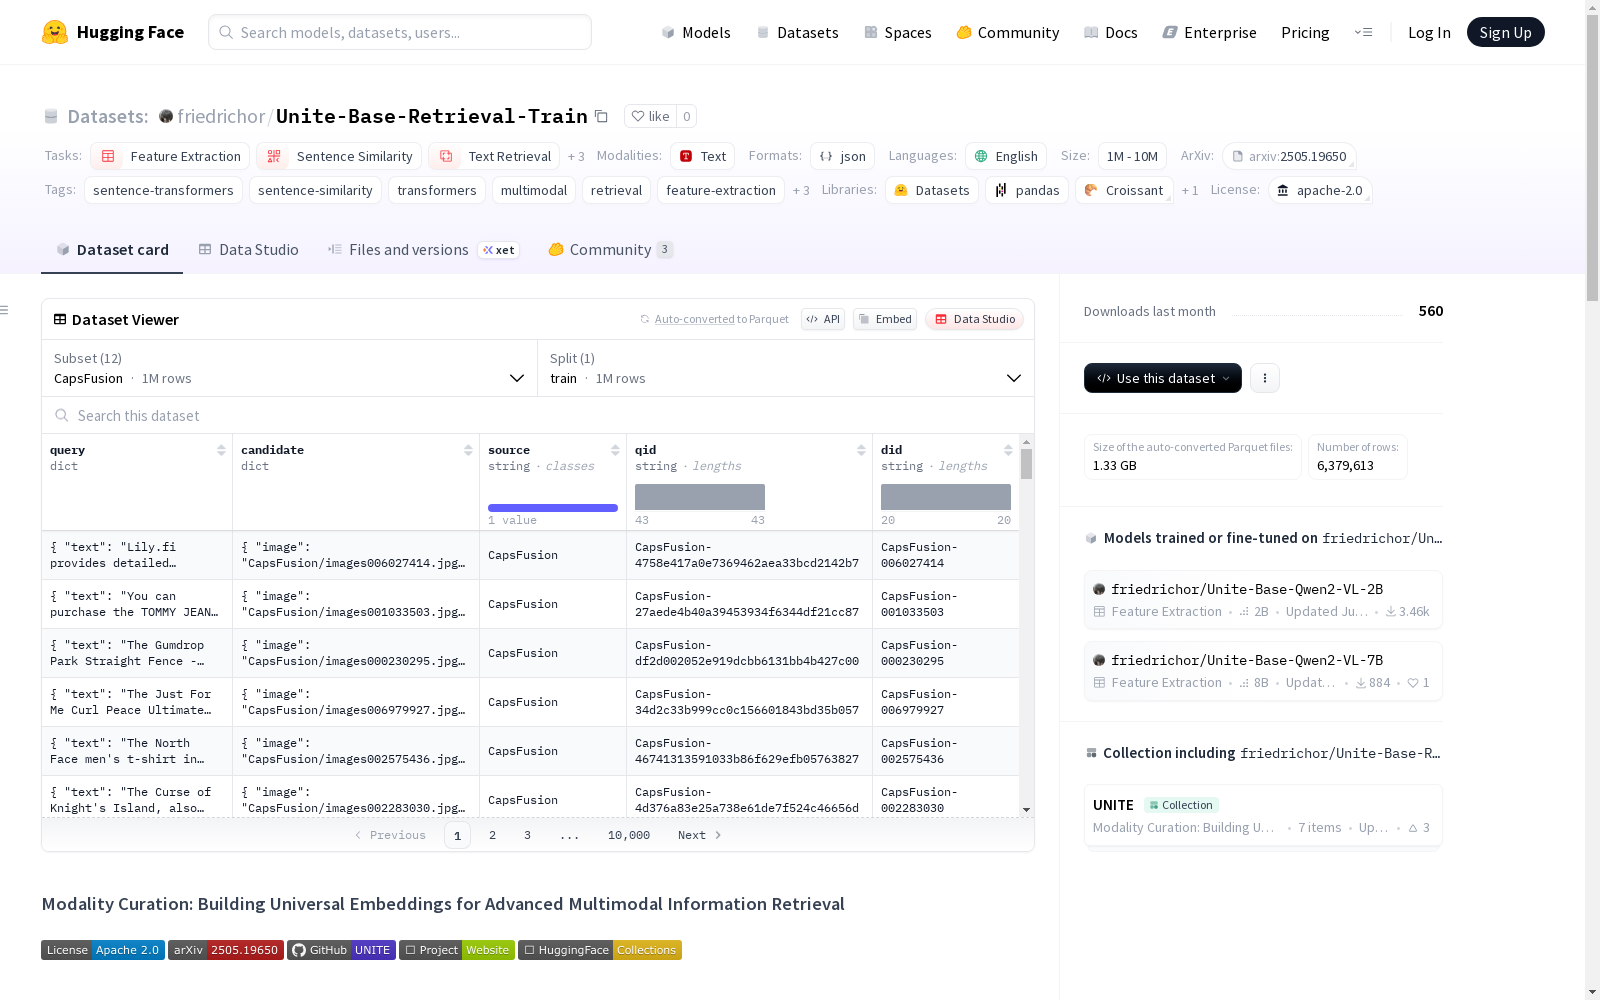Click the Feature Extraction task tag
Image resolution: width=1600 pixels, height=1000 pixels.
[x=170, y=156]
